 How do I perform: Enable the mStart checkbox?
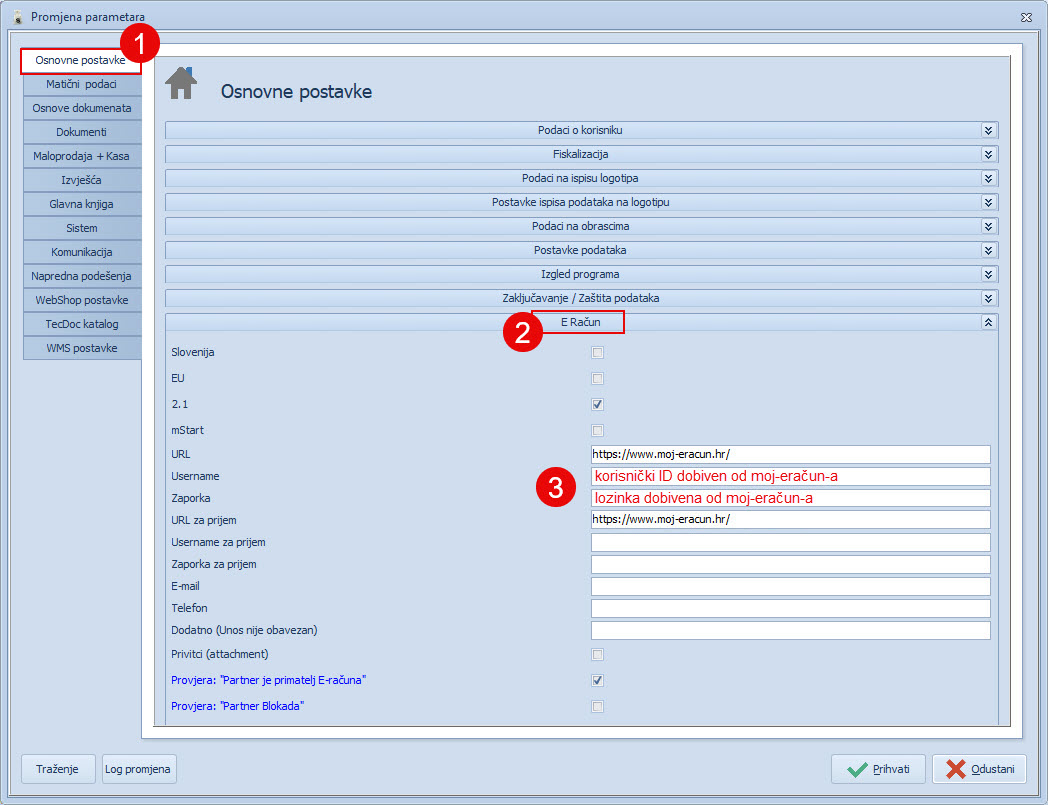[x=598, y=431]
